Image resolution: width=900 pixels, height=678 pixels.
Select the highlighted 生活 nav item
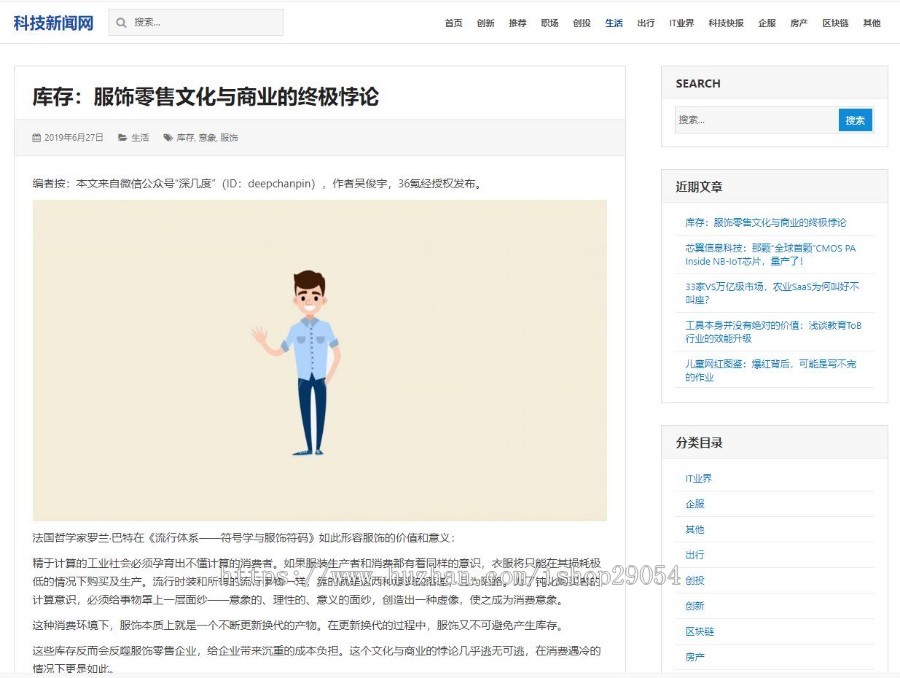tap(613, 22)
